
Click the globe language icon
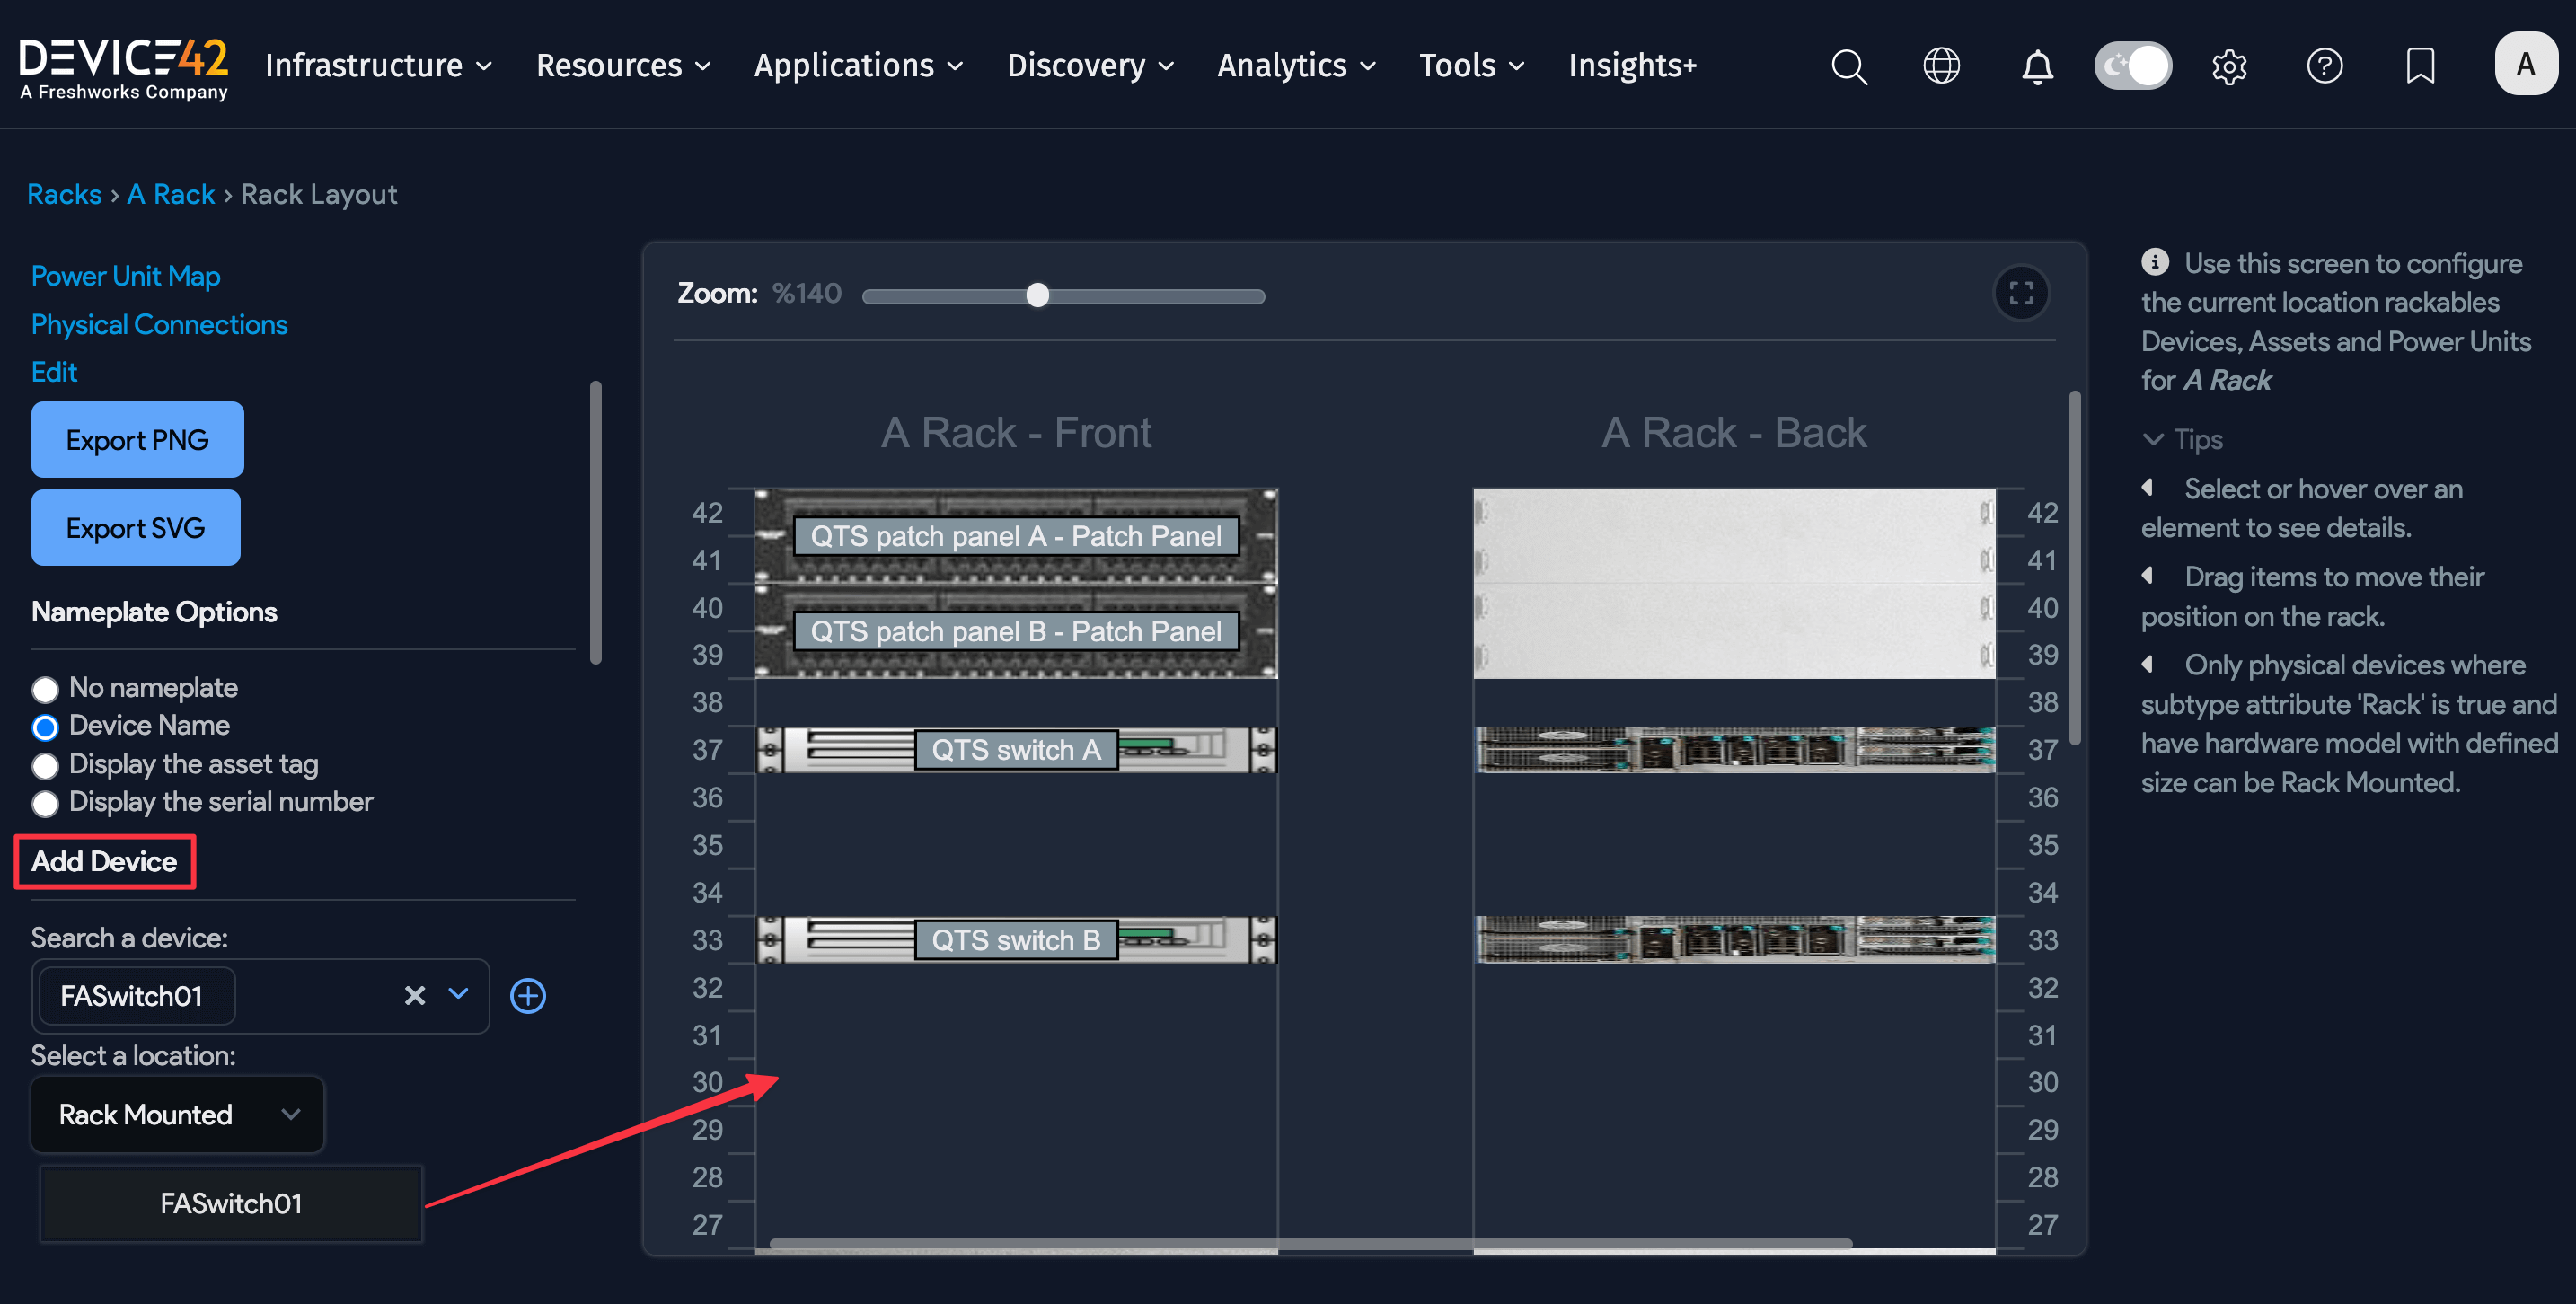(x=1941, y=66)
